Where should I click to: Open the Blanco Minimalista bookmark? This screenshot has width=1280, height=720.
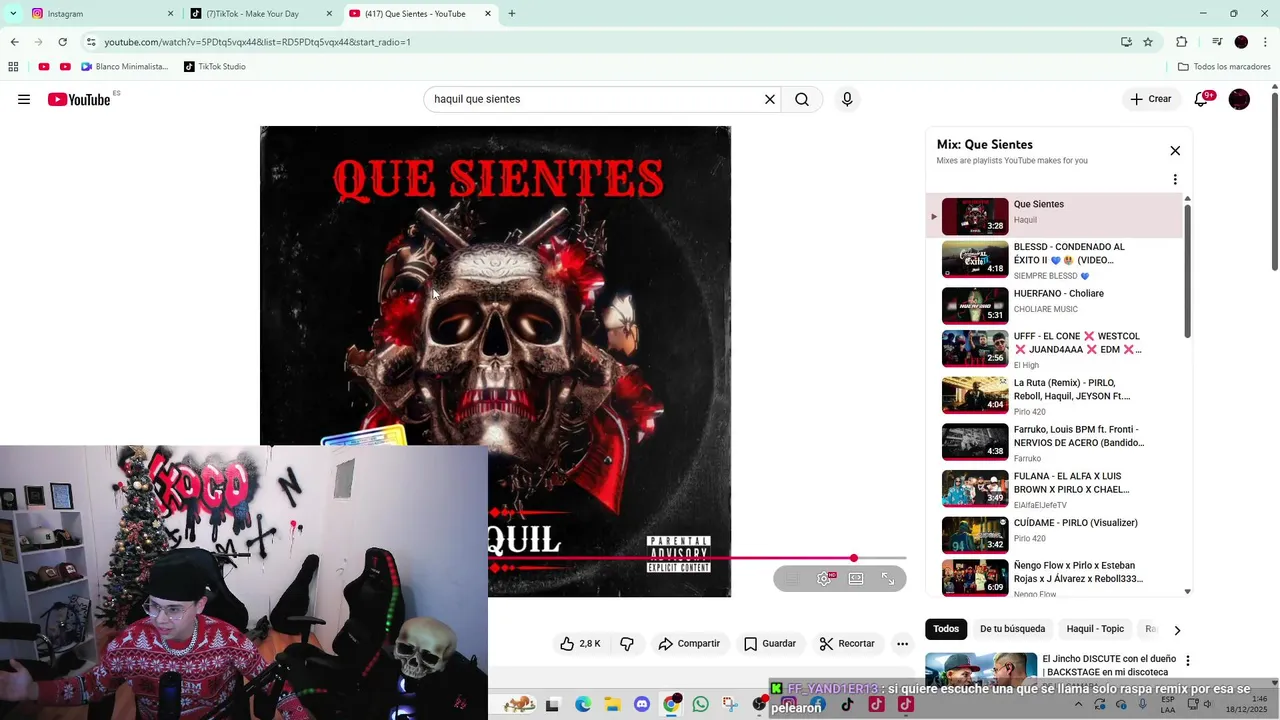[x=125, y=67]
